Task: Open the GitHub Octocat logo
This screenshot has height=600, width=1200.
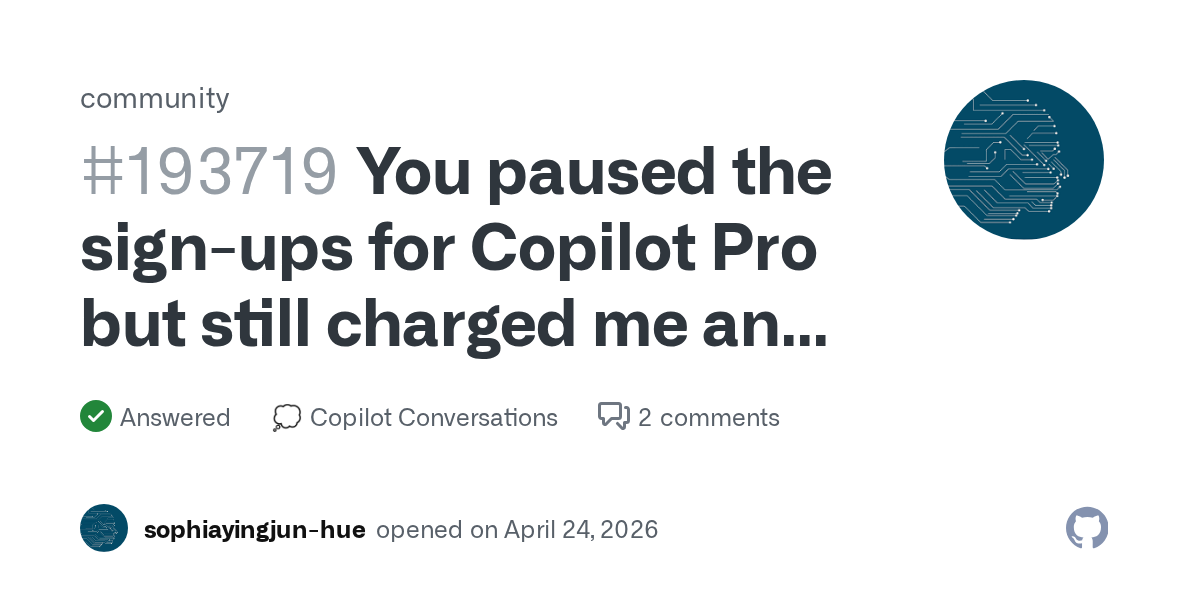Action: (1087, 528)
